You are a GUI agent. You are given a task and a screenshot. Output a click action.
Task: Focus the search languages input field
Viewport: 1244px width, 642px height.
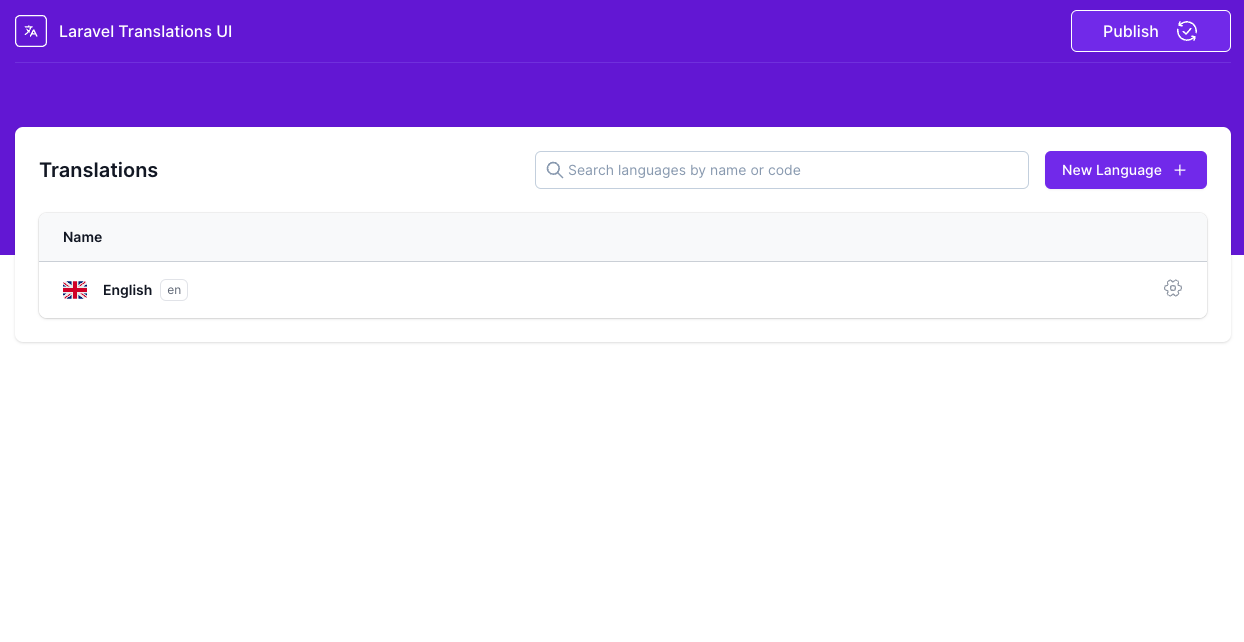point(781,170)
